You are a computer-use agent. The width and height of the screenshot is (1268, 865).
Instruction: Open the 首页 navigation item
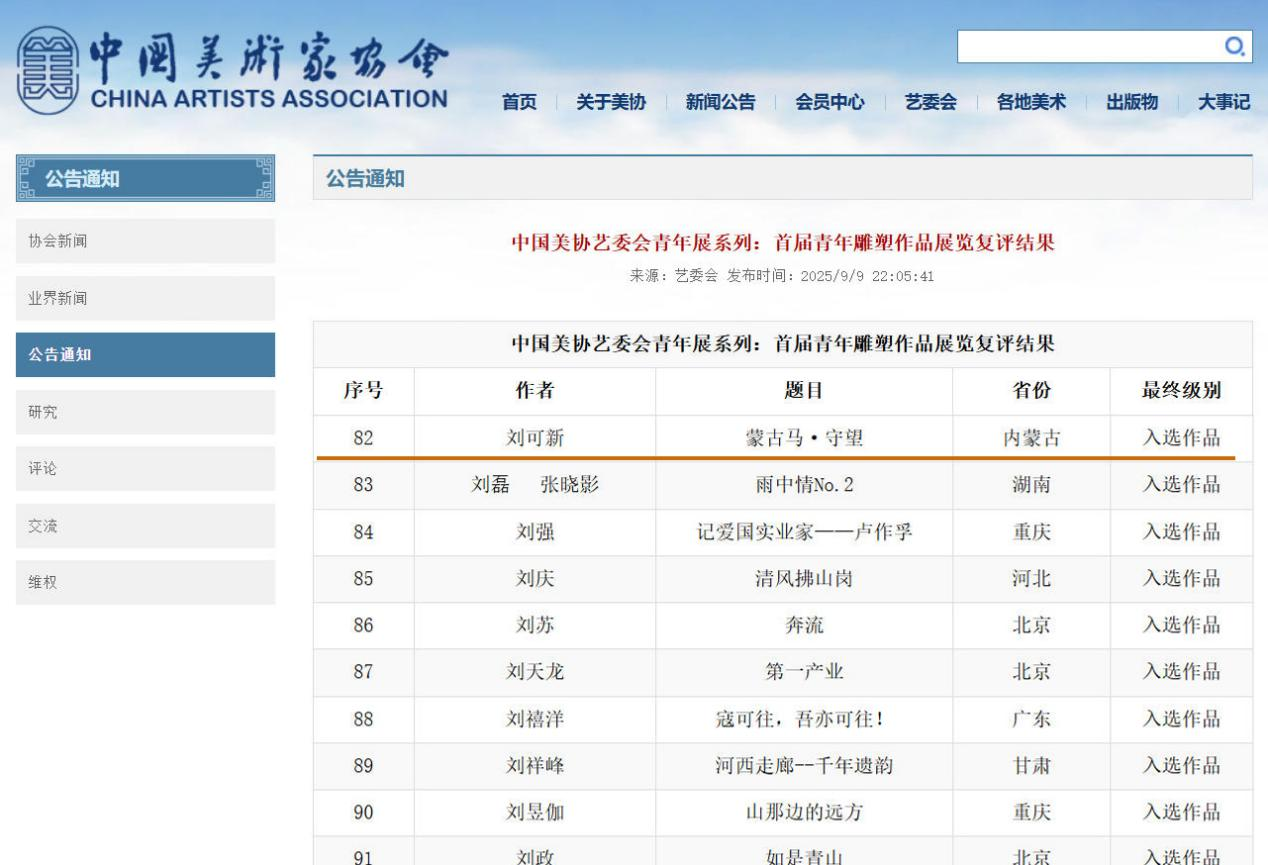tap(519, 102)
